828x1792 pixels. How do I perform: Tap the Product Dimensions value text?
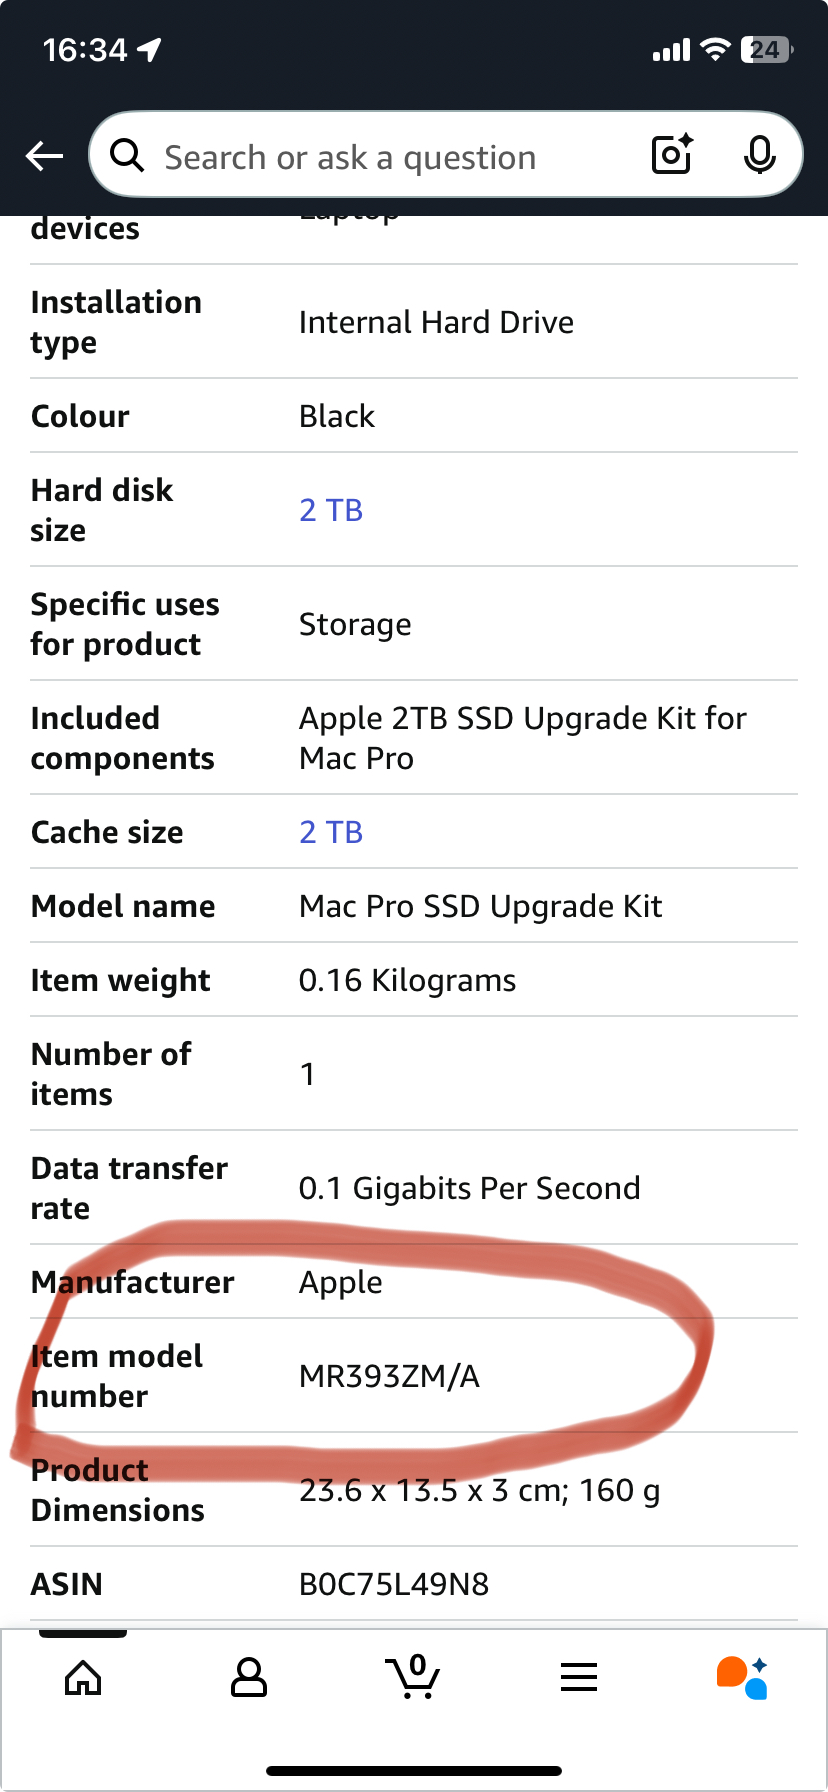[x=480, y=1490]
